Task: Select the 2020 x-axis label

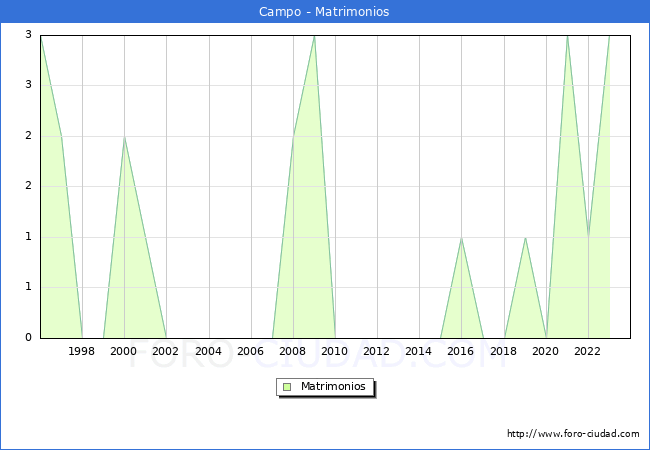Action: coord(546,351)
